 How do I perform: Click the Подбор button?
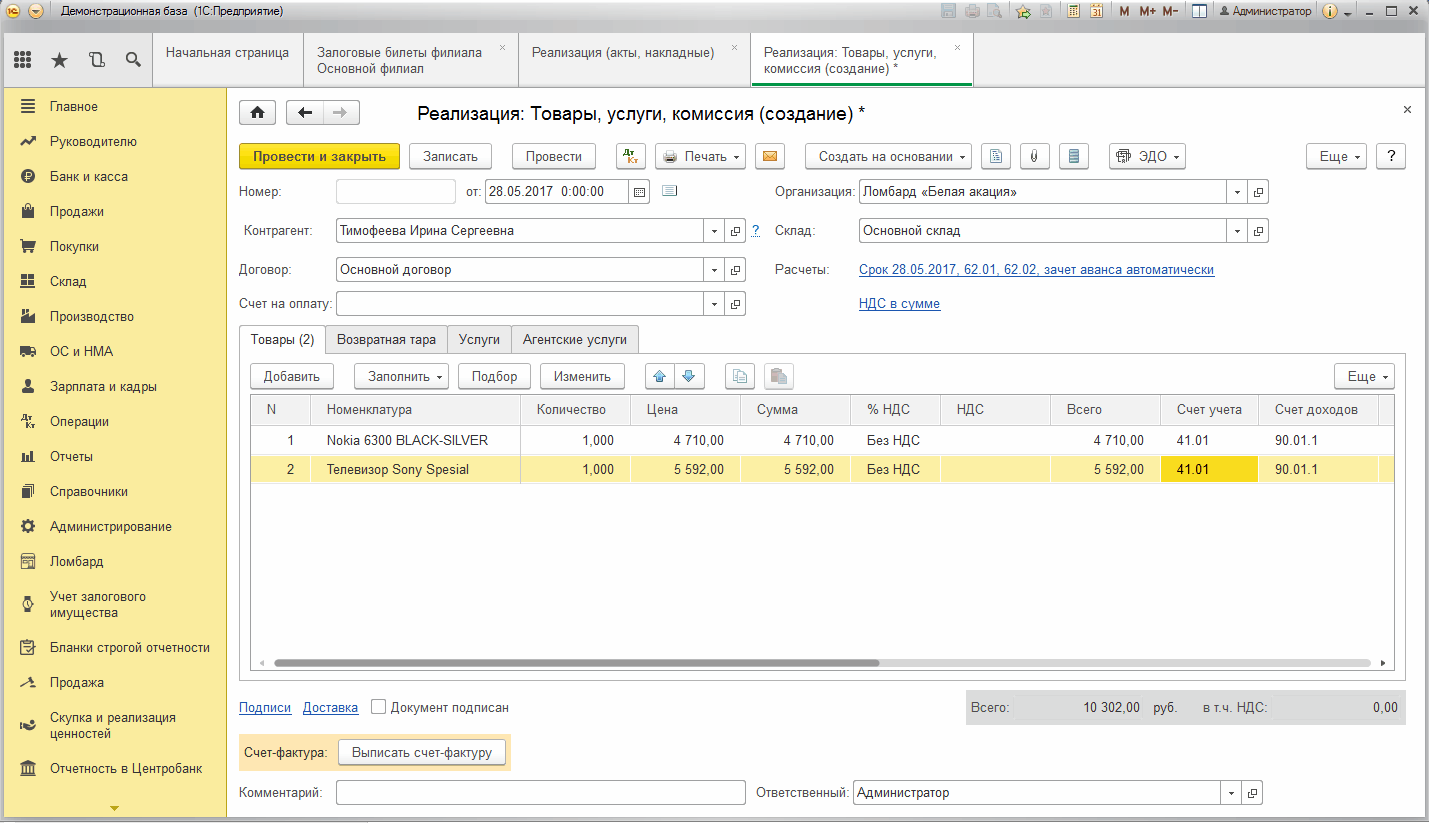click(x=494, y=376)
